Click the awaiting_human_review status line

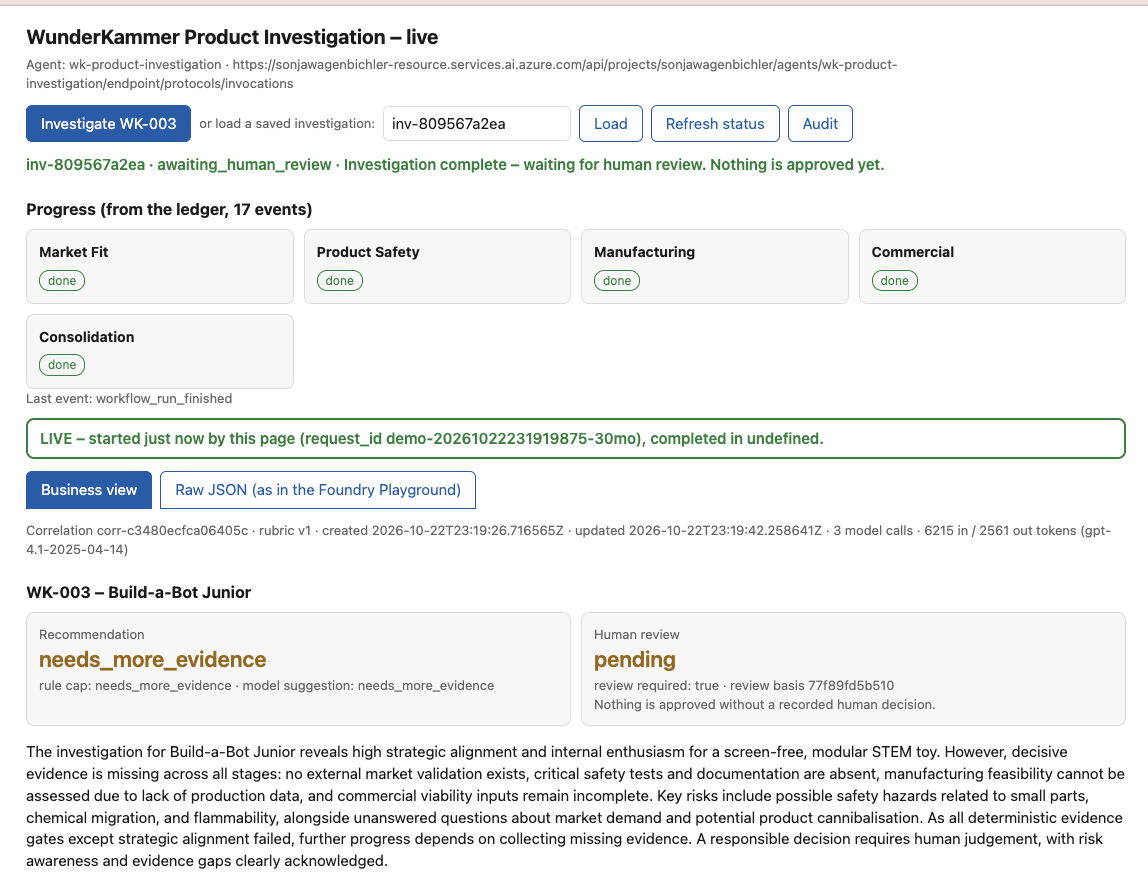(455, 165)
